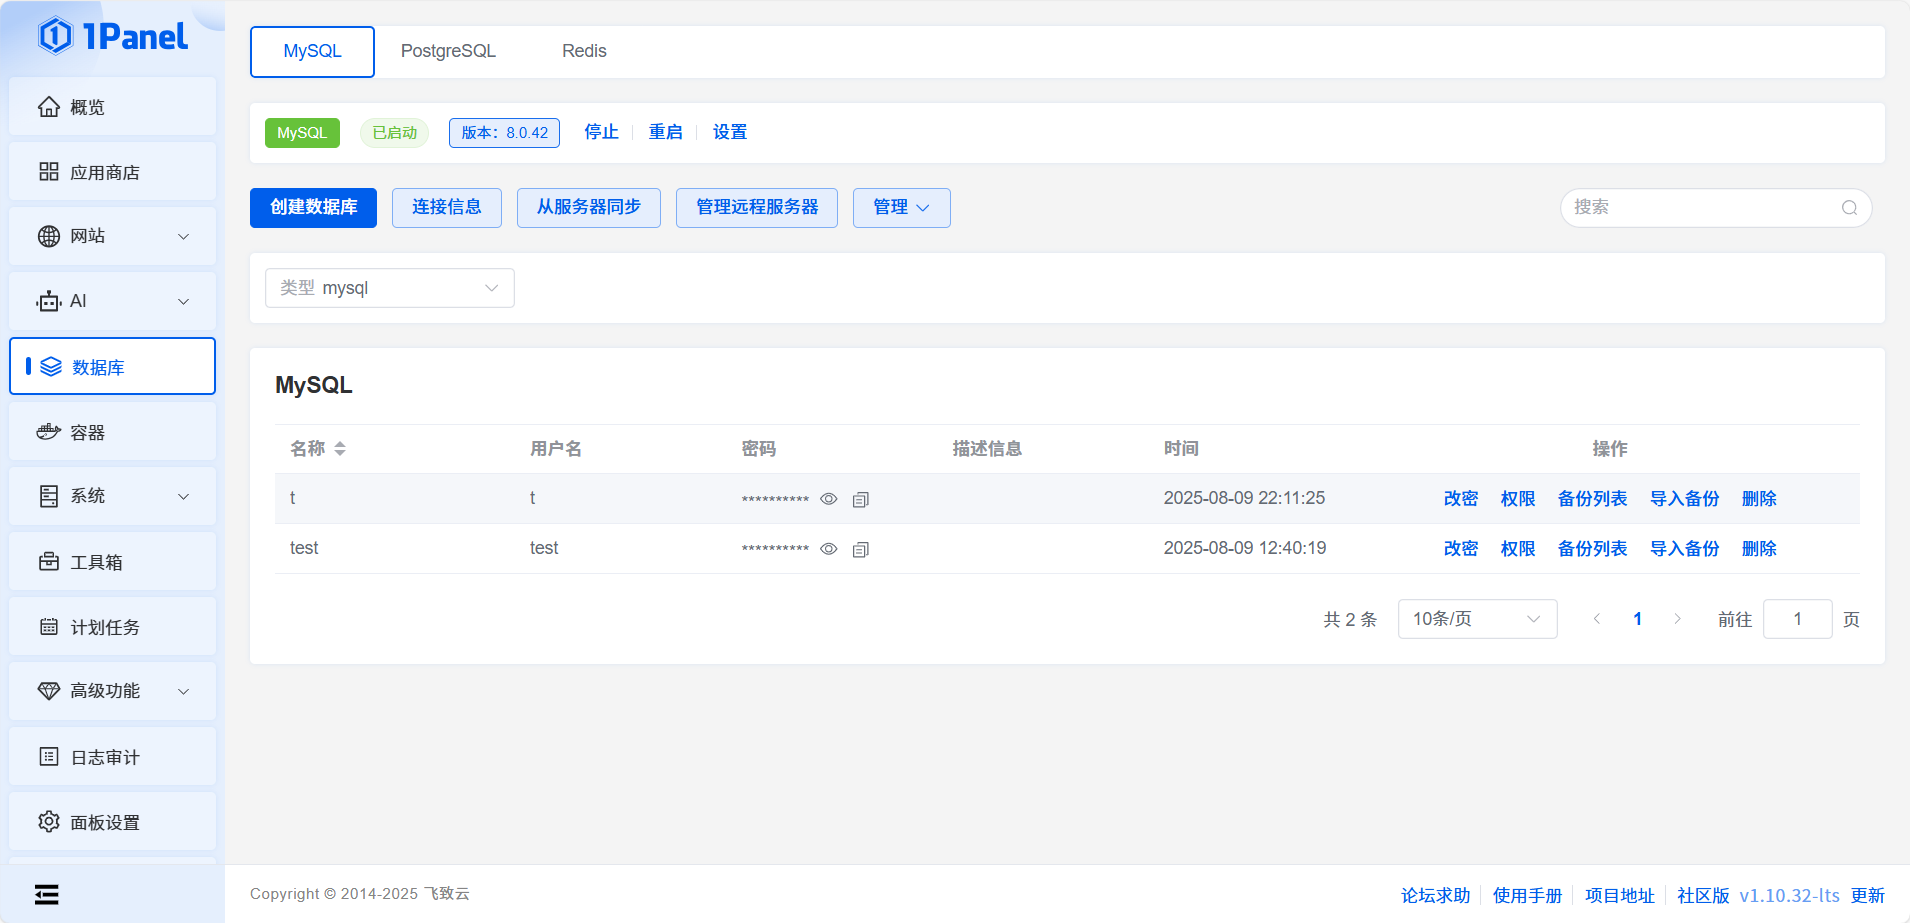Open the 类型 mysql type selector
The width and height of the screenshot is (1910, 923).
(x=390, y=288)
